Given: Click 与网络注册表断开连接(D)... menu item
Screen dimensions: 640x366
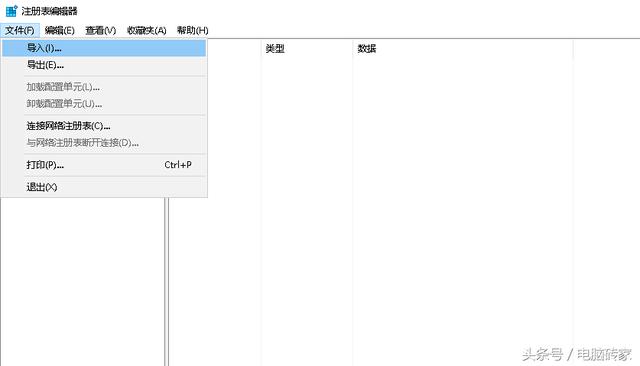Looking at the screenshot, I should click(104, 143).
